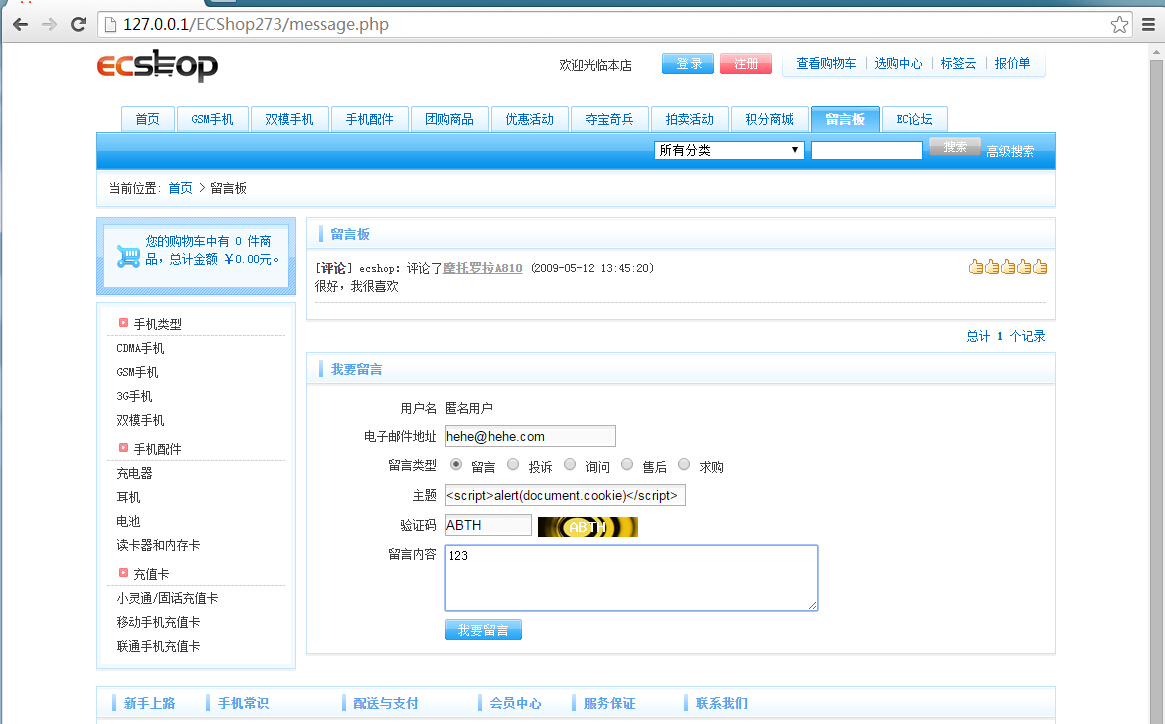Viewport: 1165px width, 724px height.
Task: Reload the page with the refresh icon
Action: point(78,25)
